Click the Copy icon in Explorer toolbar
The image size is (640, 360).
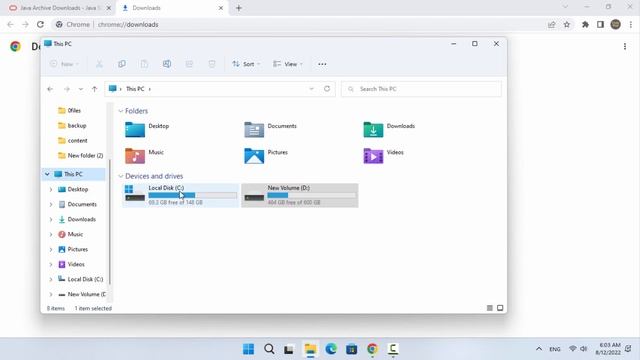122,64
